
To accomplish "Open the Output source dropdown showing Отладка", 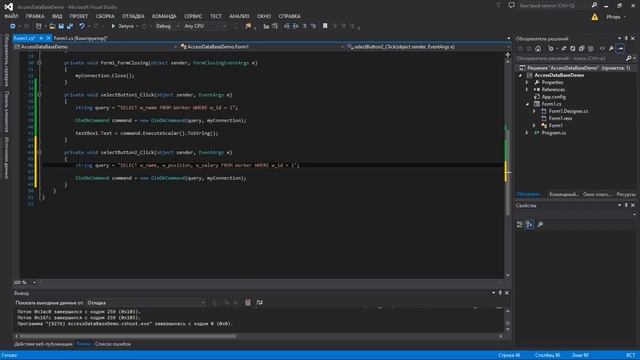I will point(146,302).
